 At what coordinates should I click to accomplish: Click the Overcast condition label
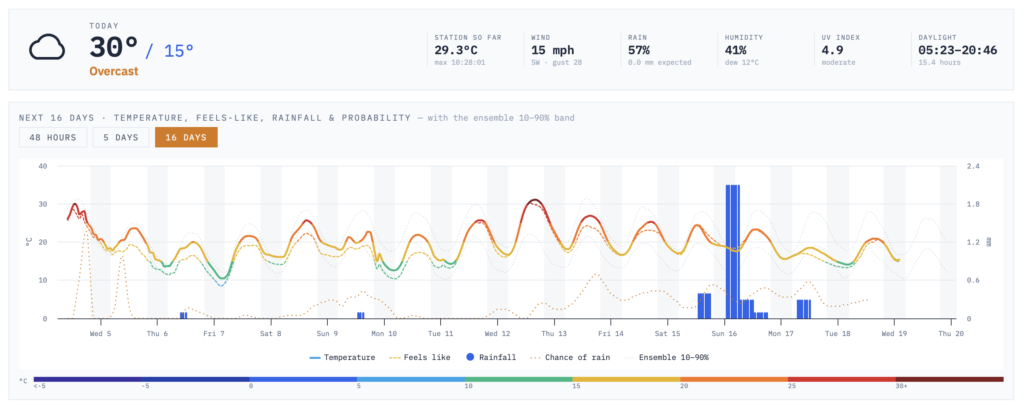[x=114, y=71]
